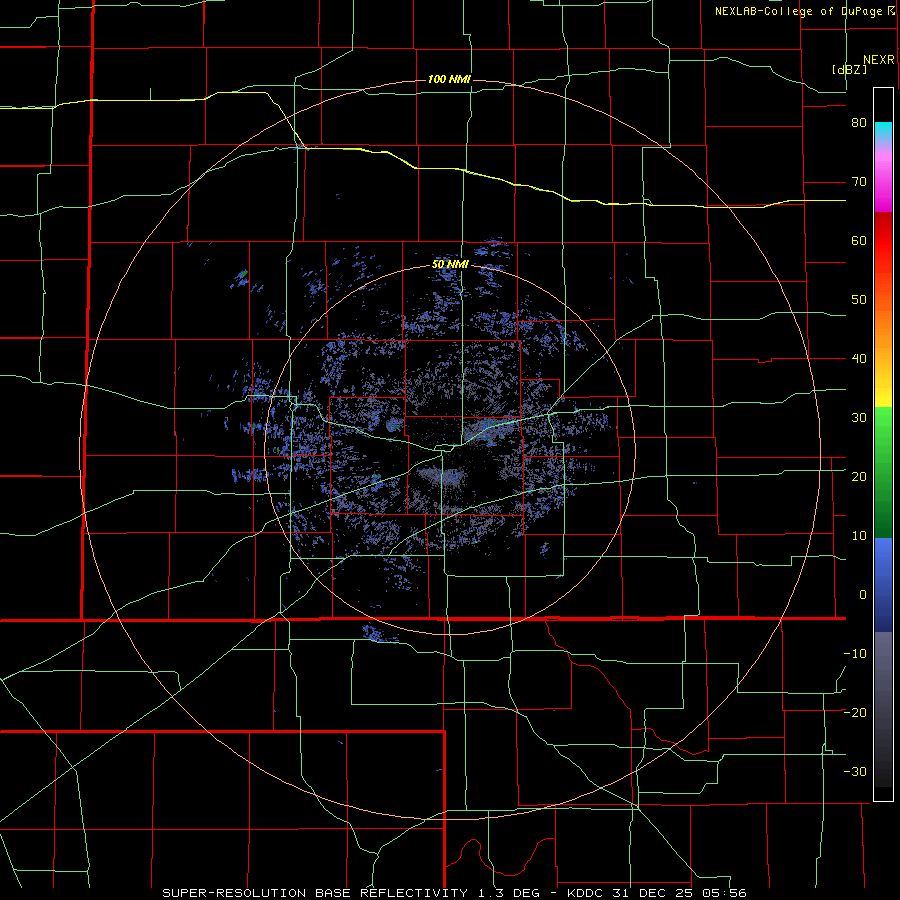Click the 50 NMI range ring label
This screenshot has height=900, width=900.
click(450, 265)
